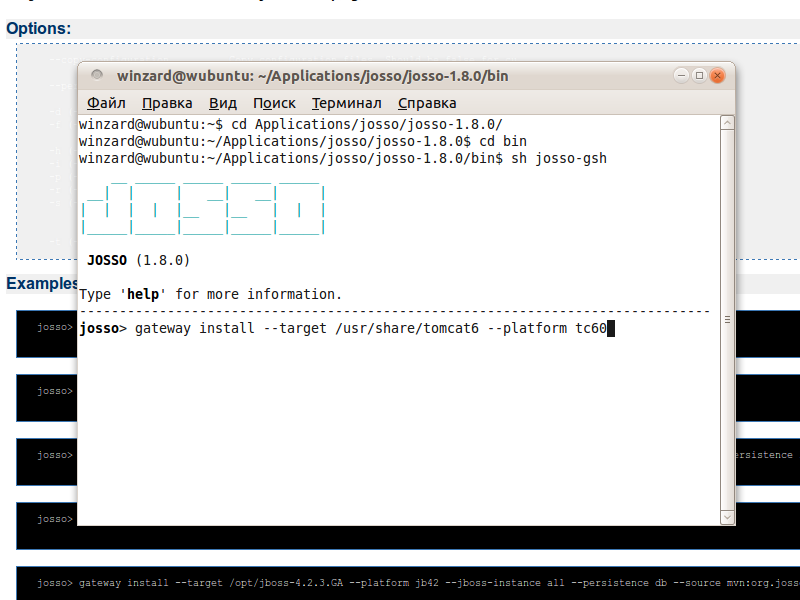The image size is (800, 600).
Task: Open the Поиск menu
Action: tap(274, 103)
